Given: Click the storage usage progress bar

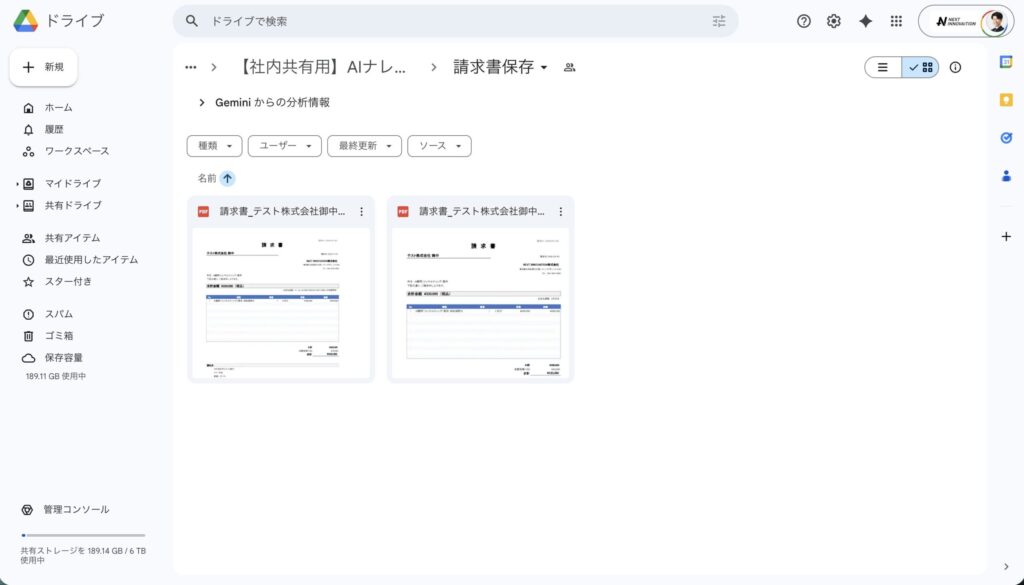Looking at the screenshot, I should coord(83,535).
